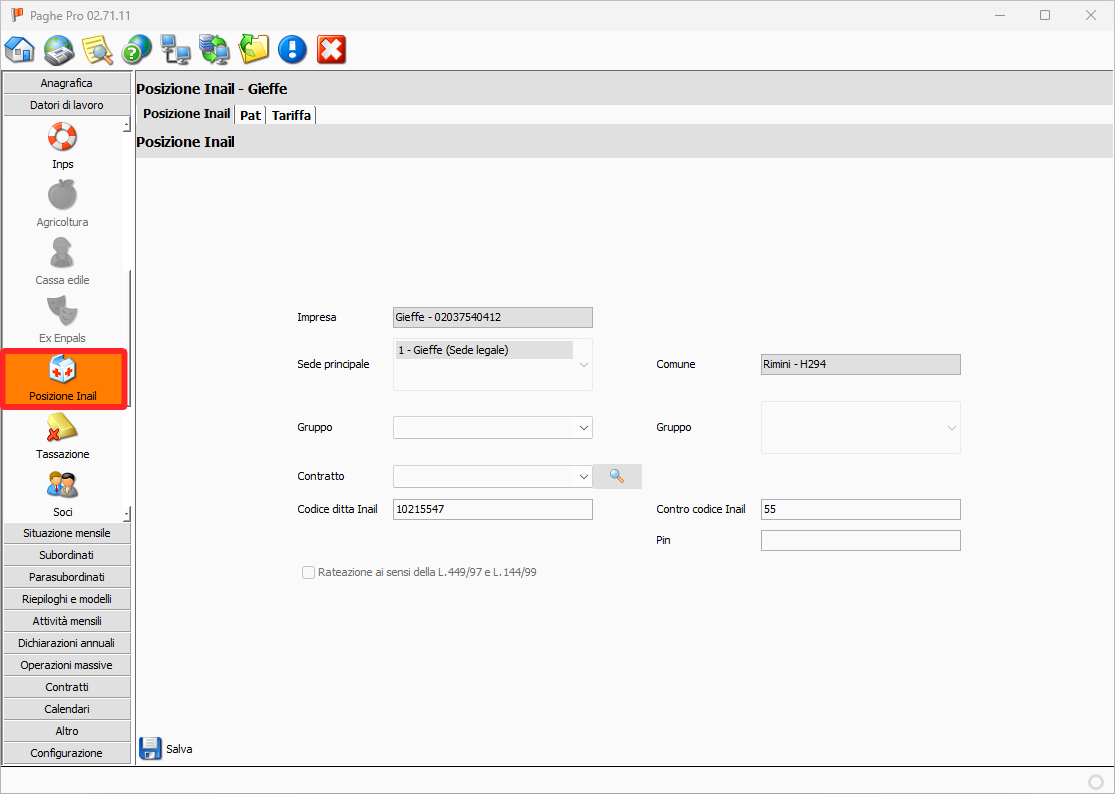Open the Sede principale dropdown arrow
Image resolution: width=1115 pixels, height=794 pixels.
coord(583,365)
